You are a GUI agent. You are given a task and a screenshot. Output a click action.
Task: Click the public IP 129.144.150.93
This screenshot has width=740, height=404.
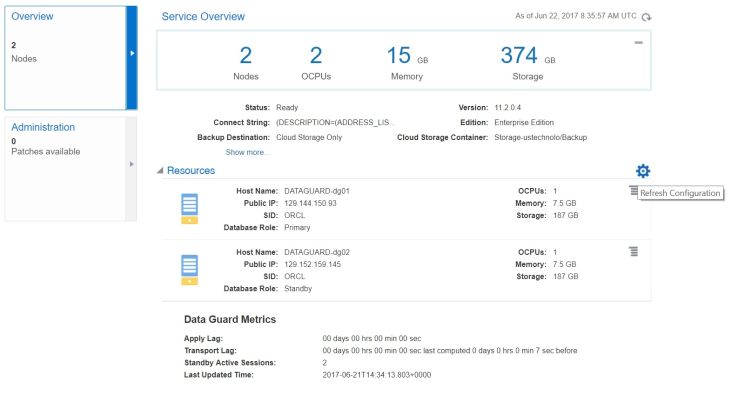[311, 203]
